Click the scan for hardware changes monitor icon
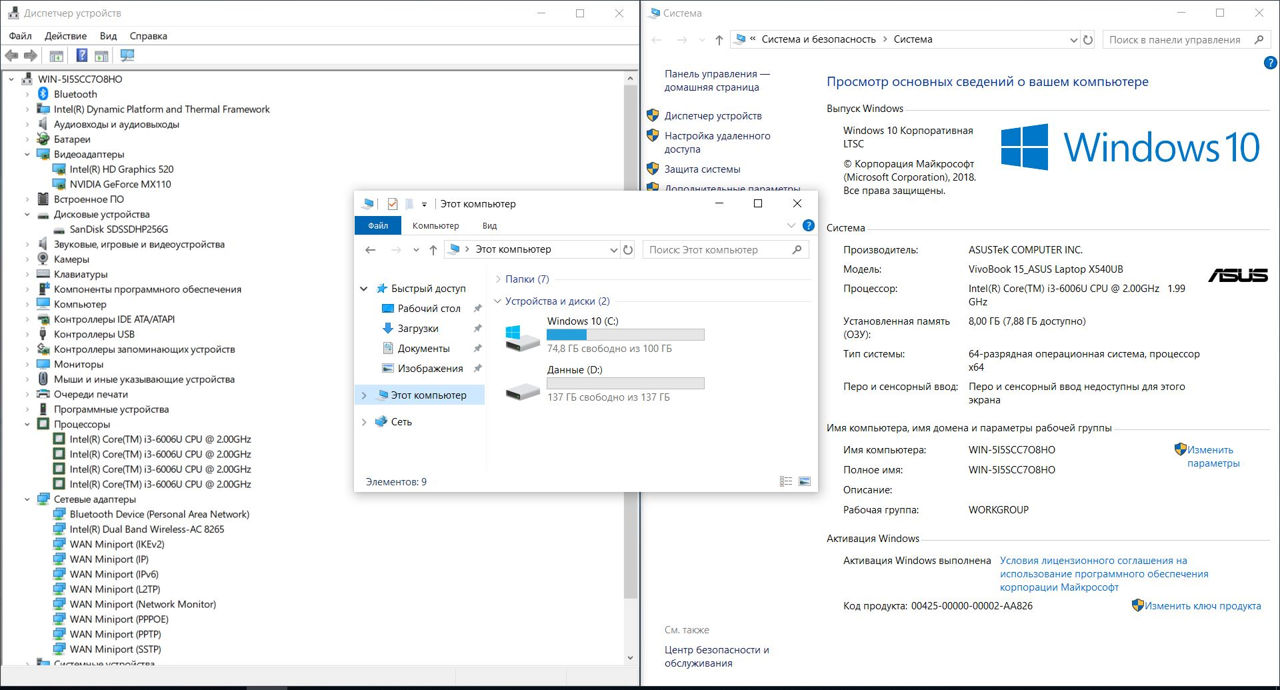Image resolution: width=1280 pixels, height=690 pixels. 127,56
